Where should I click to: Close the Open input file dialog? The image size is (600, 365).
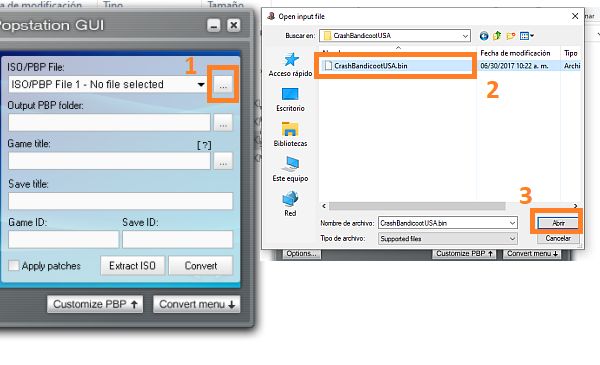tap(575, 16)
